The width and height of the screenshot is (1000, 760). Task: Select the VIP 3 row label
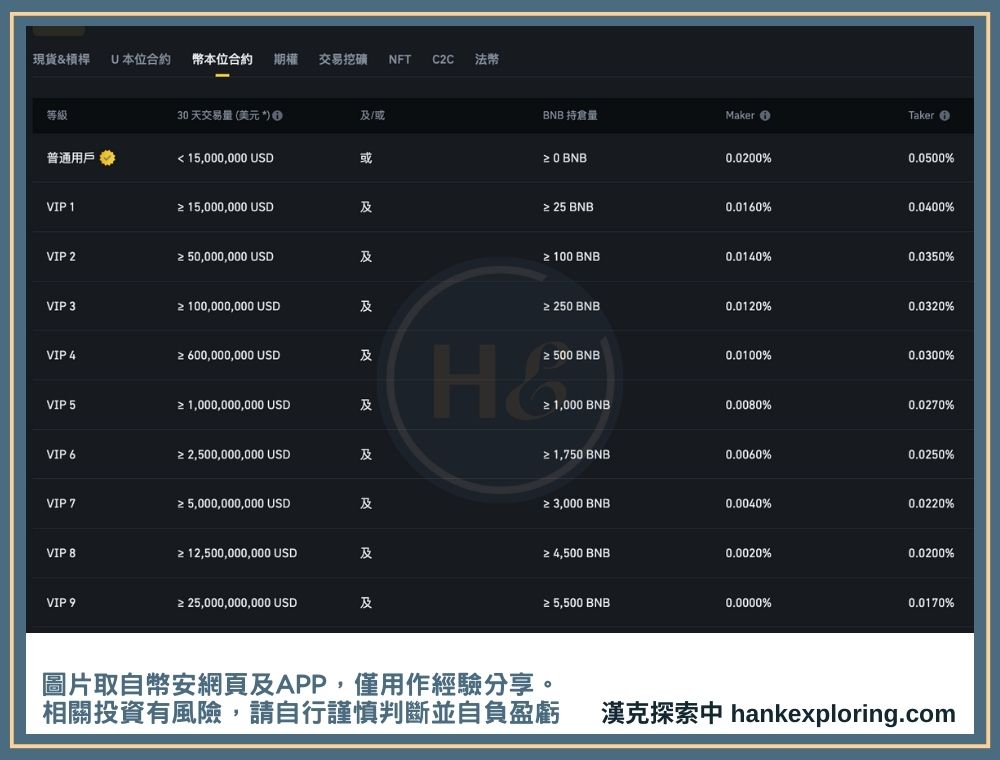tap(61, 306)
